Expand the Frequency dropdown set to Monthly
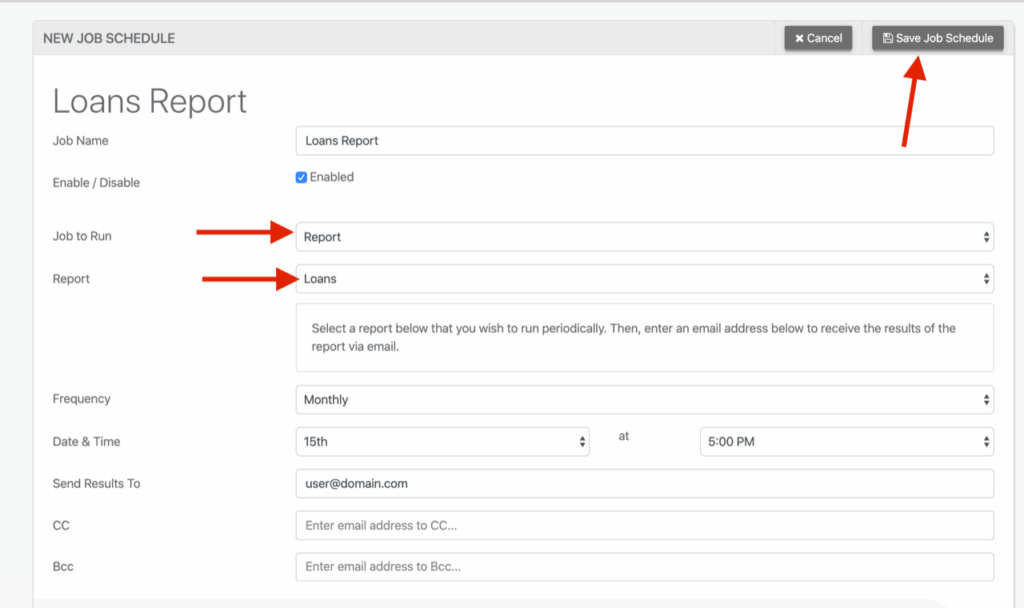Screen dimensions: 1024x608 point(640,400)
